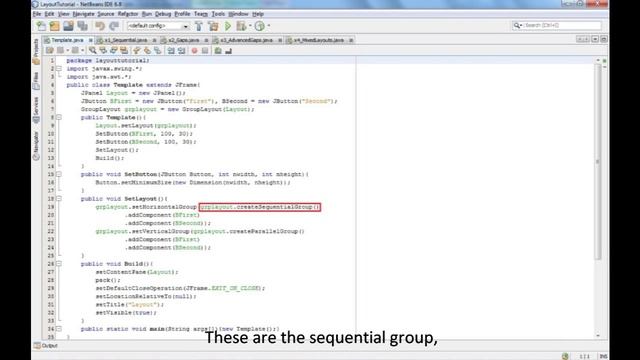Open the search magnifier dropdown
The image size is (640, 360).
pyautogui.click(x=518, y=25)
